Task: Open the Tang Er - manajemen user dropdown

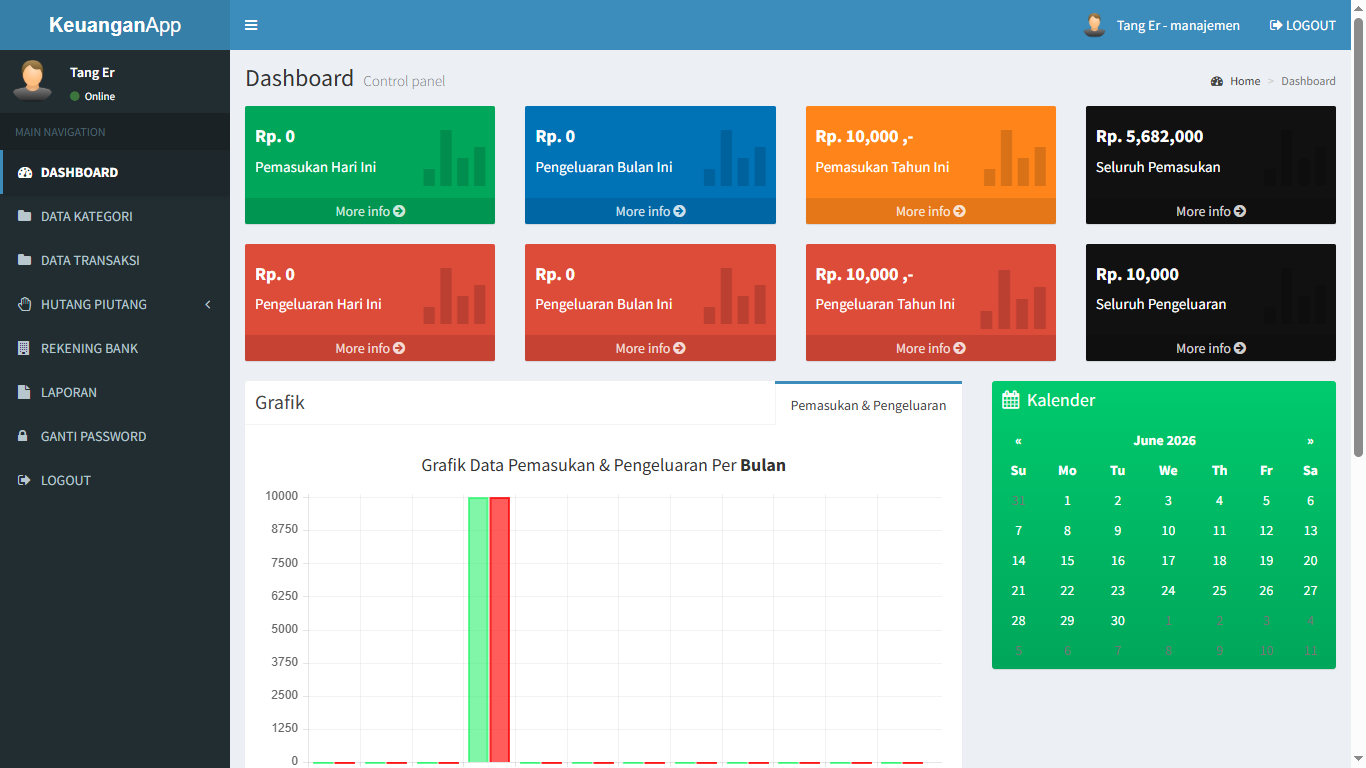Action: tap(1161, 25)
